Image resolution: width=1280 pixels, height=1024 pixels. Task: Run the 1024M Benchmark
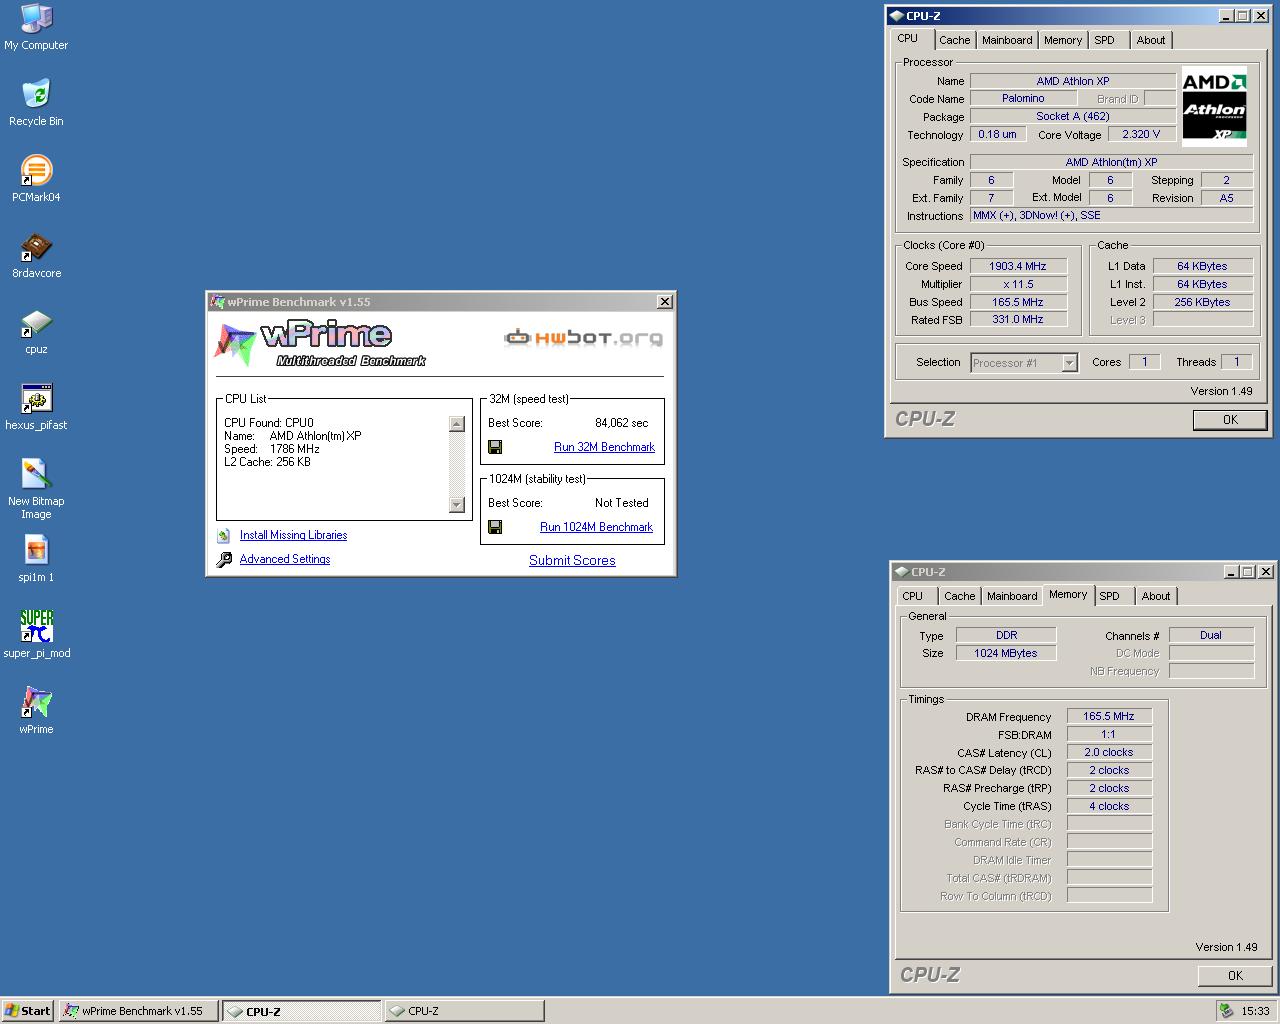click(596, 527)
